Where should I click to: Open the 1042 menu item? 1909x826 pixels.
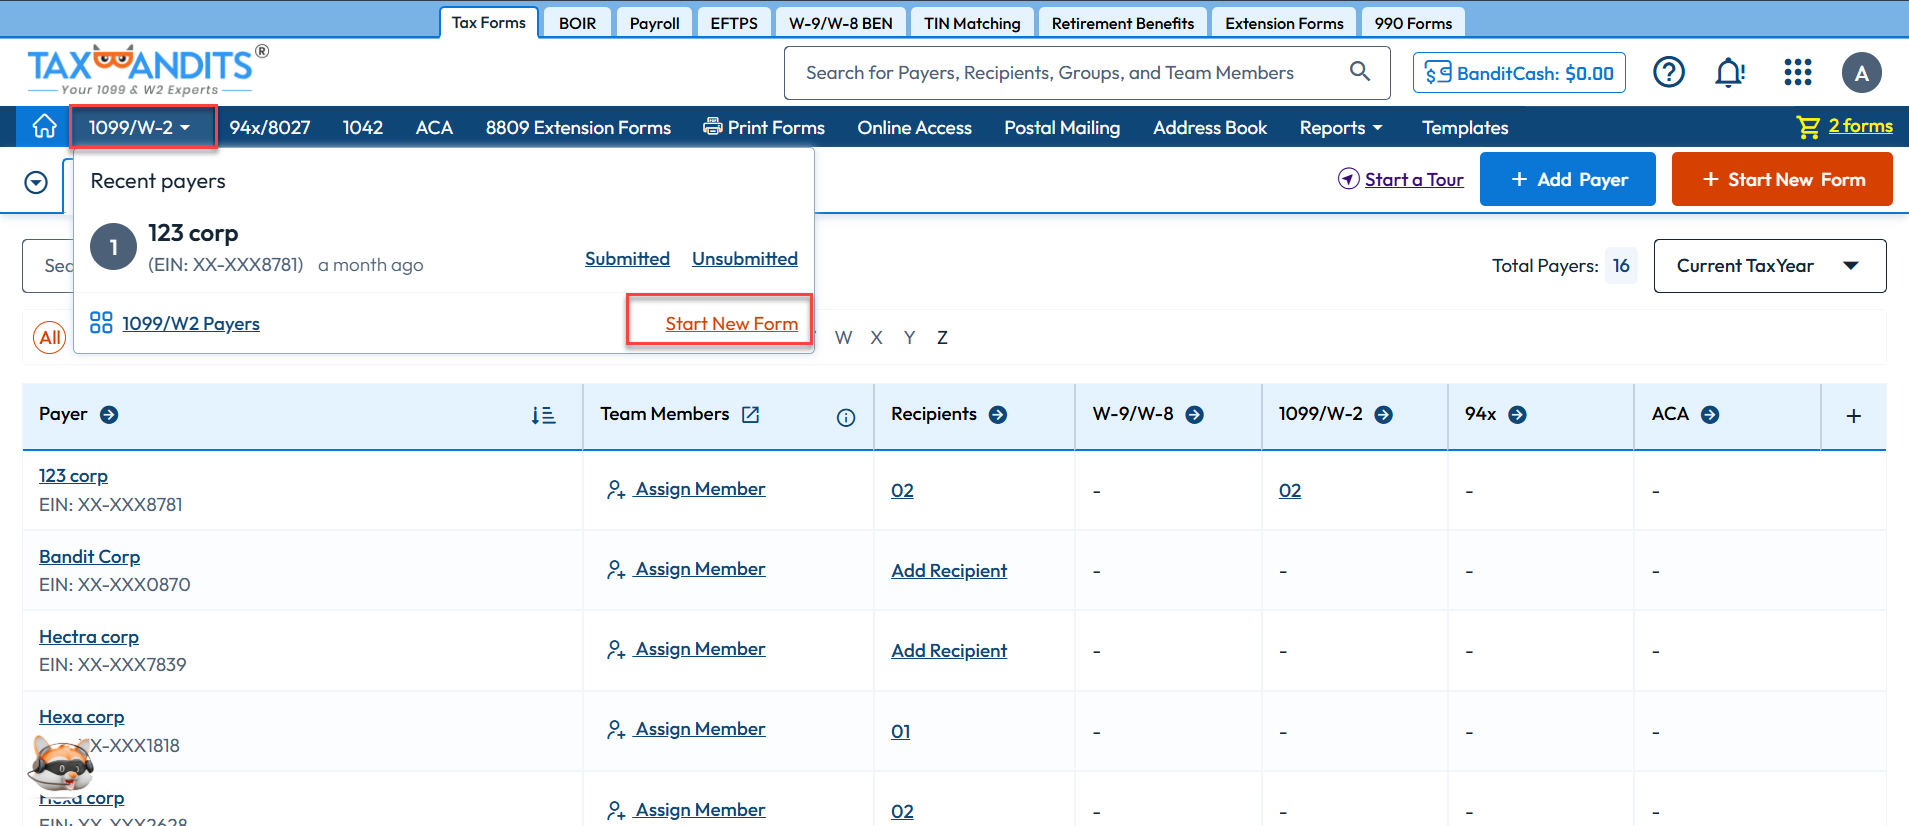pos(363,127)
